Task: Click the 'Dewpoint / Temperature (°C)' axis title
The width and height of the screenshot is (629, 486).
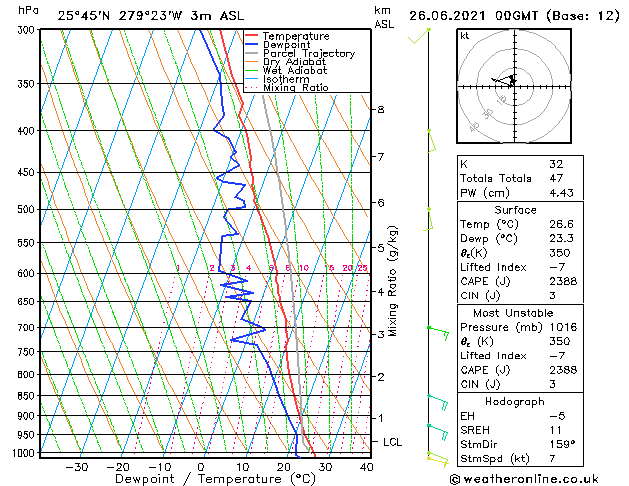Action: [215, 479]
